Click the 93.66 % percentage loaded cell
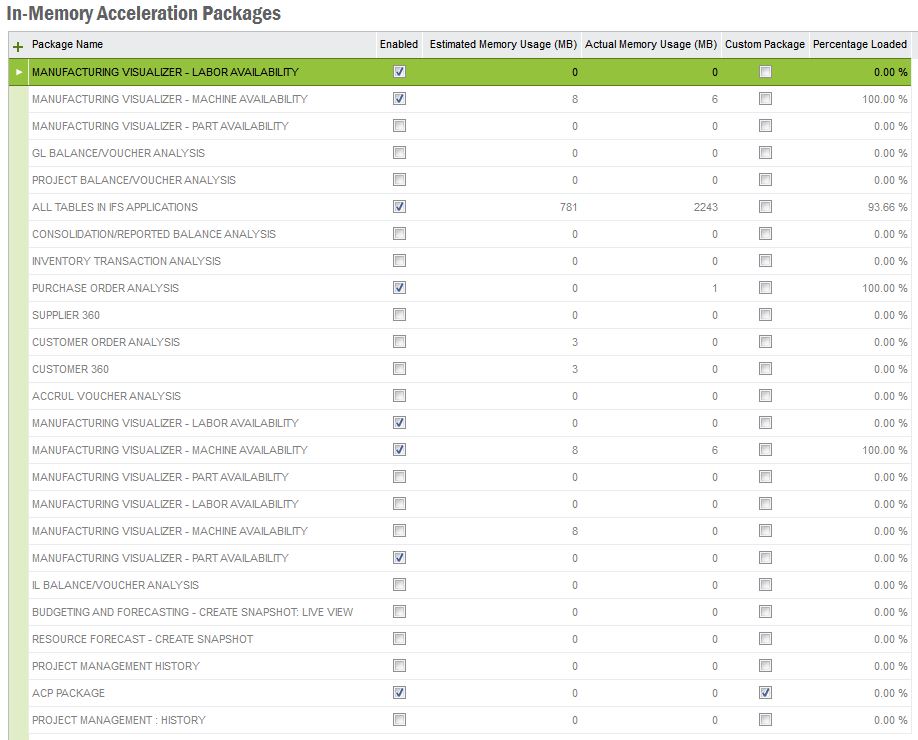Viewport: 918px width, 740px height. click(886, 207)
